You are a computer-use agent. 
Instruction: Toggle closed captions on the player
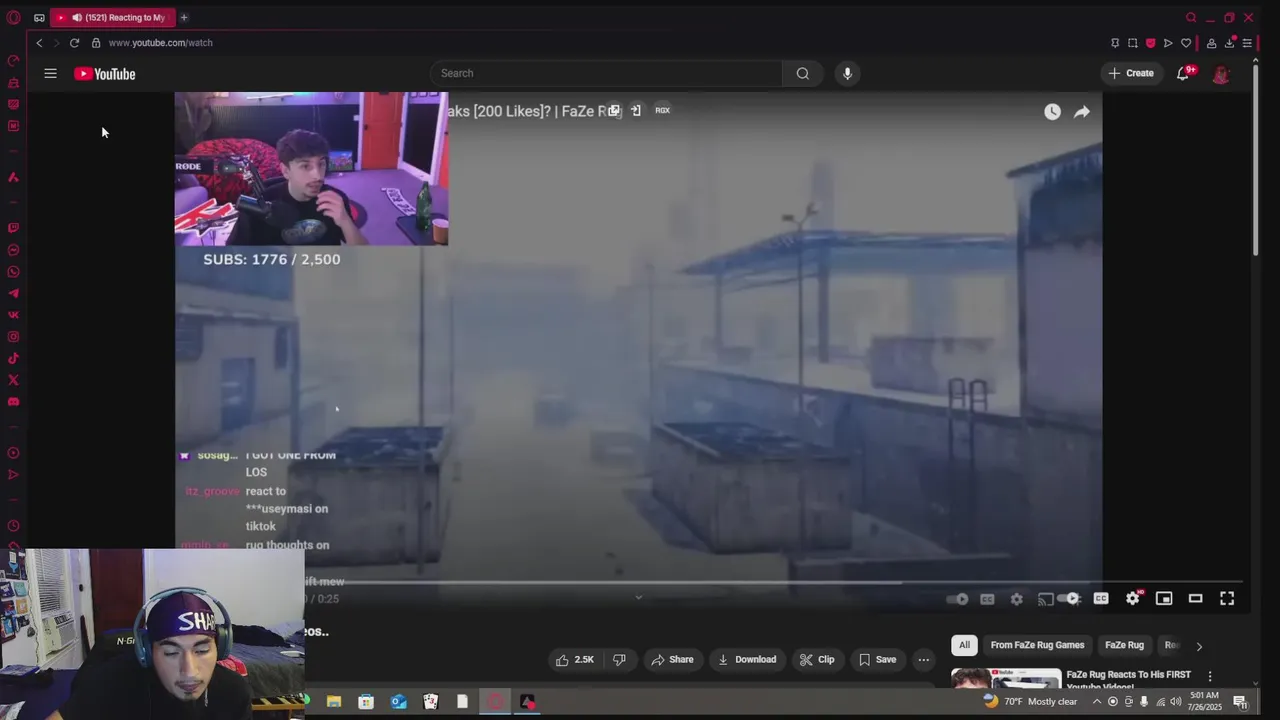click(1101, 598)
